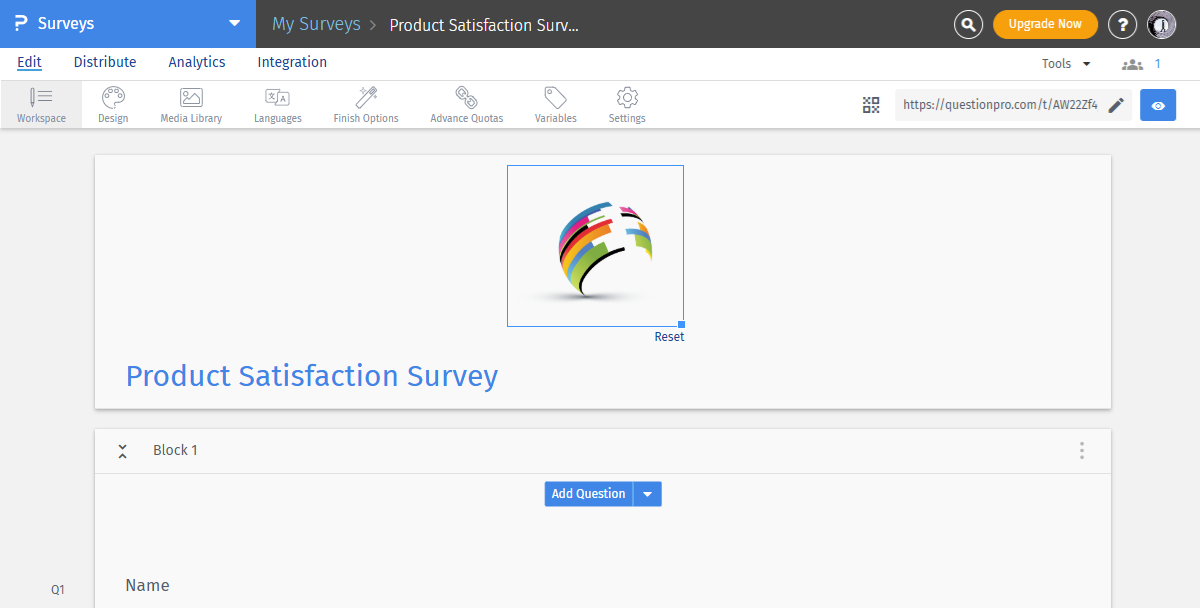
Task: Expand the Add Question dropdown arrow
Action: tap(647, 493)
